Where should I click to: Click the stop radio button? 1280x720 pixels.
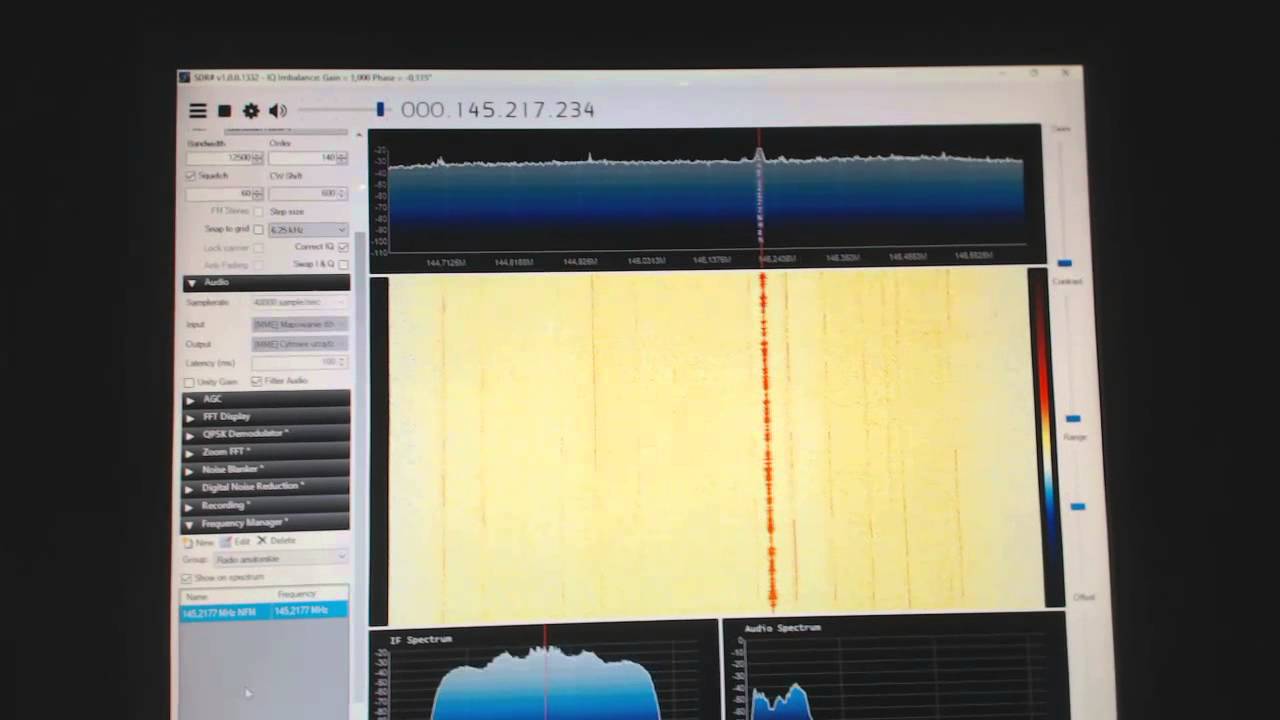tap(225, 111)
